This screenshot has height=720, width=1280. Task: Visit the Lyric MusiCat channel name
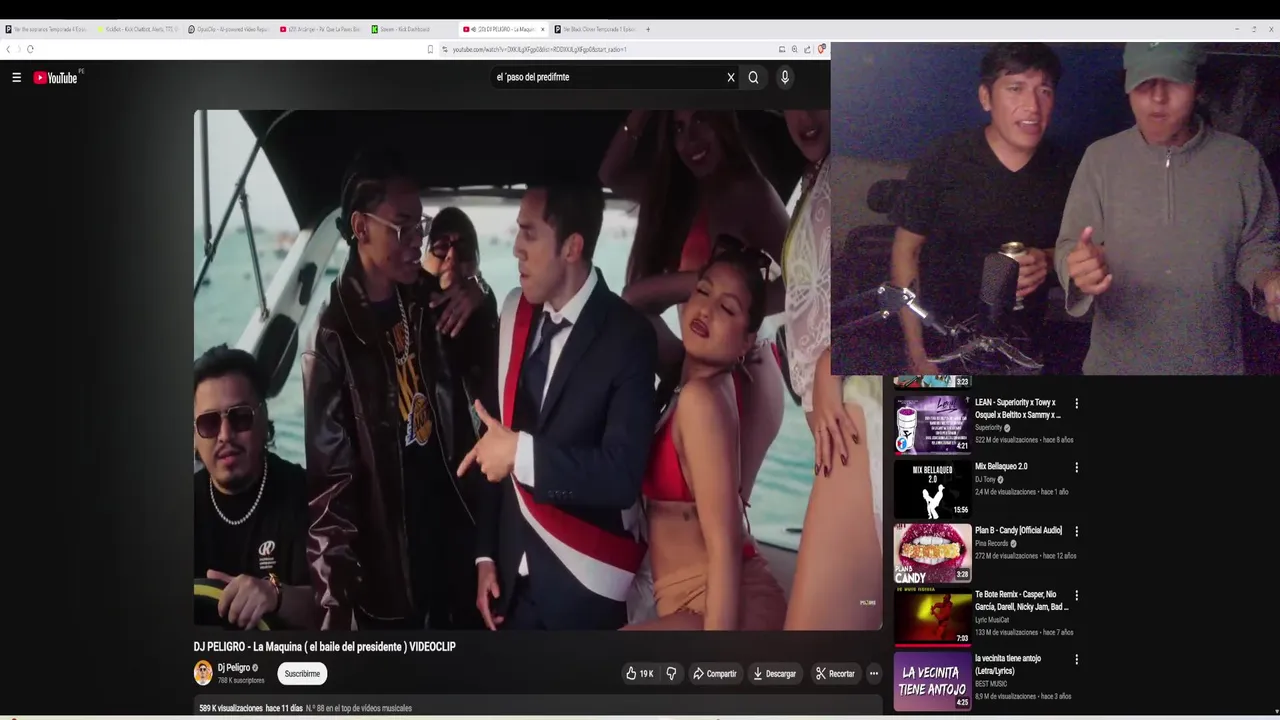(x=992, y=619)
